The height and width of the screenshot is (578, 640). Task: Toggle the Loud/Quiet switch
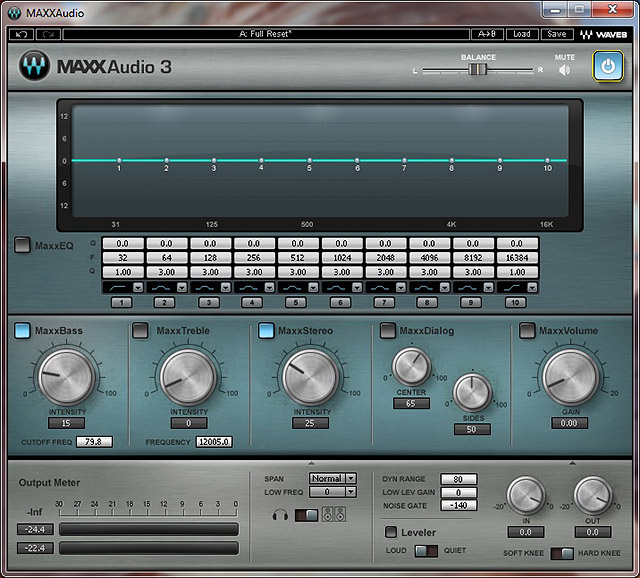(426, 551)
